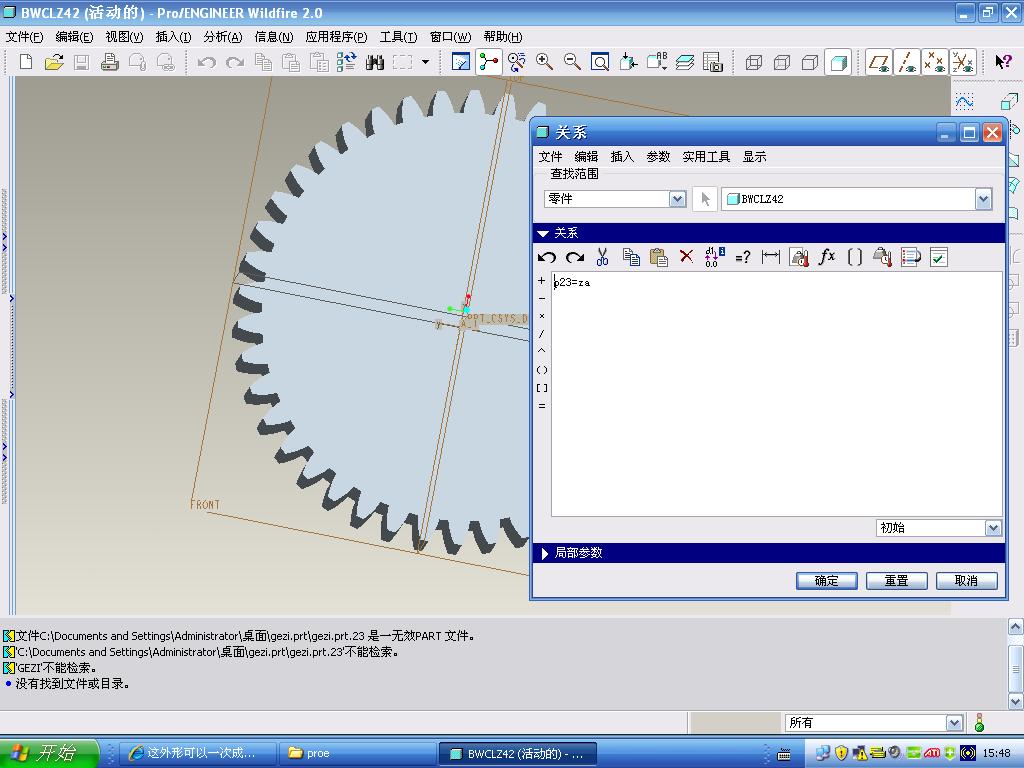The height and width of the screenshot is (768, 1024).
Task: Toggle datum planes display
Action: (x=880, y=62)
